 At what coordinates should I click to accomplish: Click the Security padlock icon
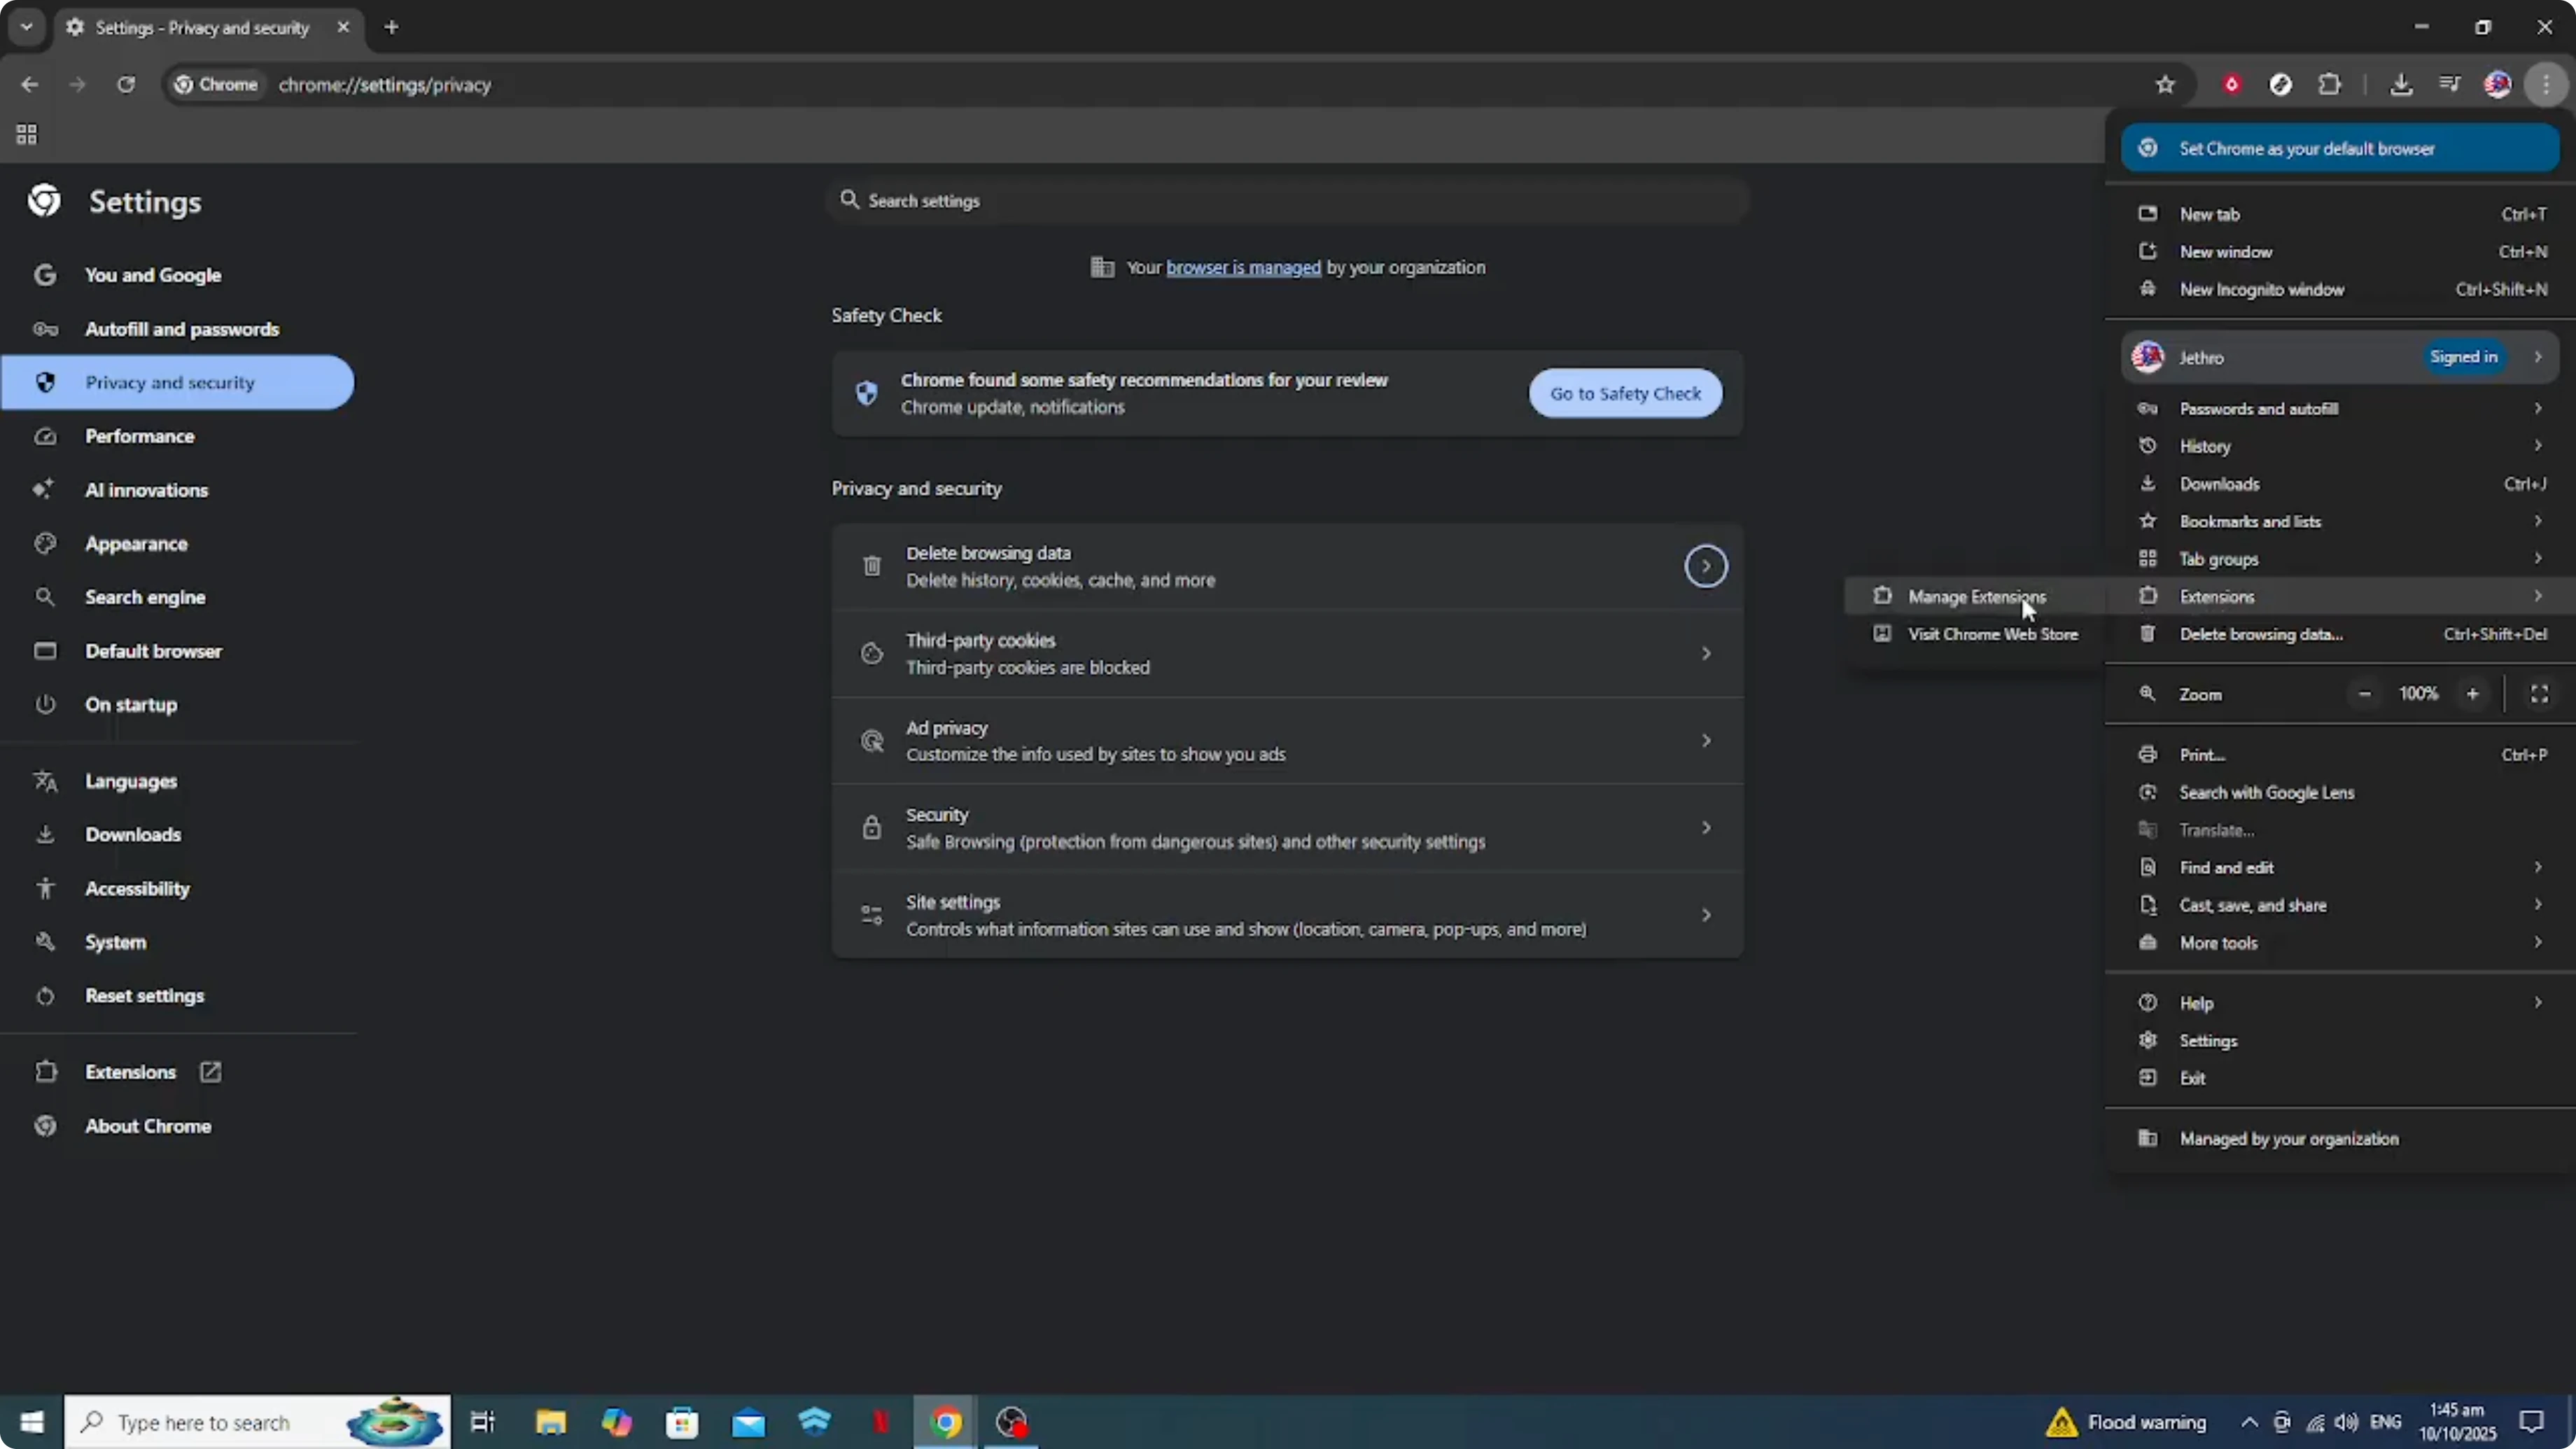click(870, 827)
